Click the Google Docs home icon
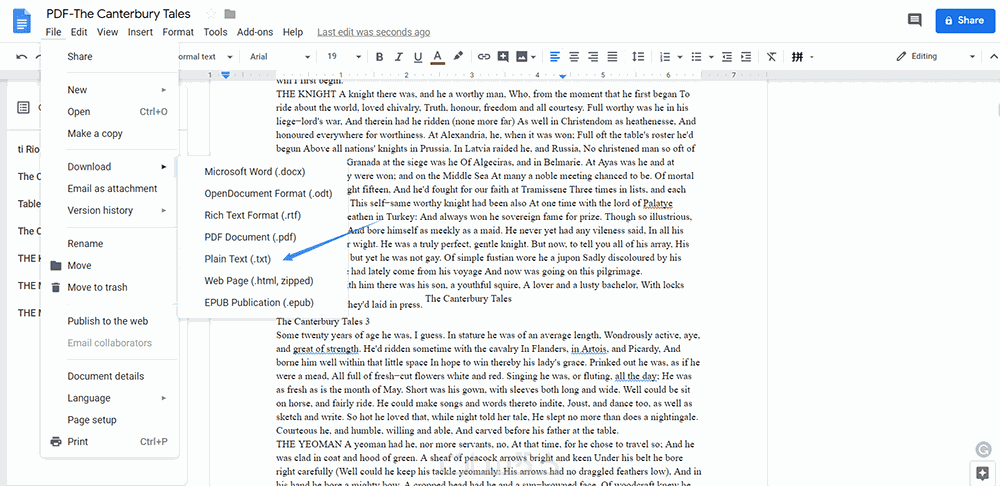 (x=22, y=20)
